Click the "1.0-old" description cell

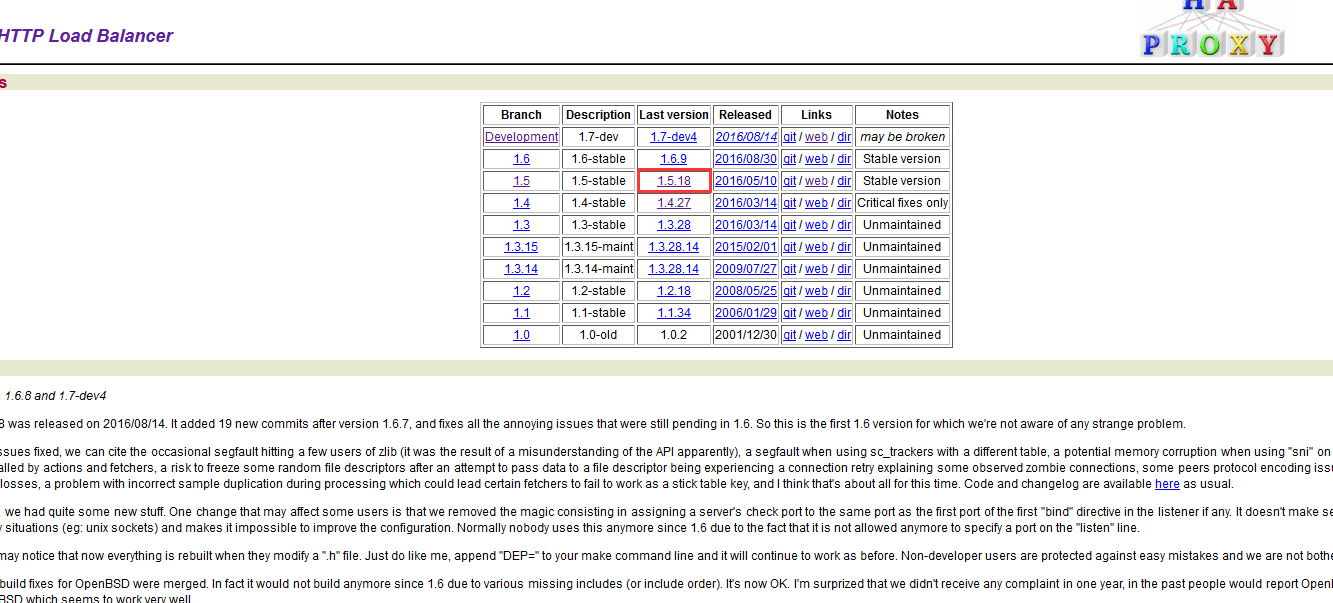[598, 335]
